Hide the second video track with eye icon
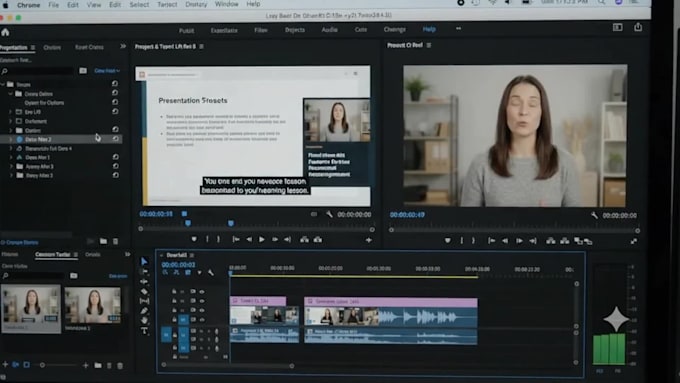Viewport: 680px width, 383px height. point(202,301)
